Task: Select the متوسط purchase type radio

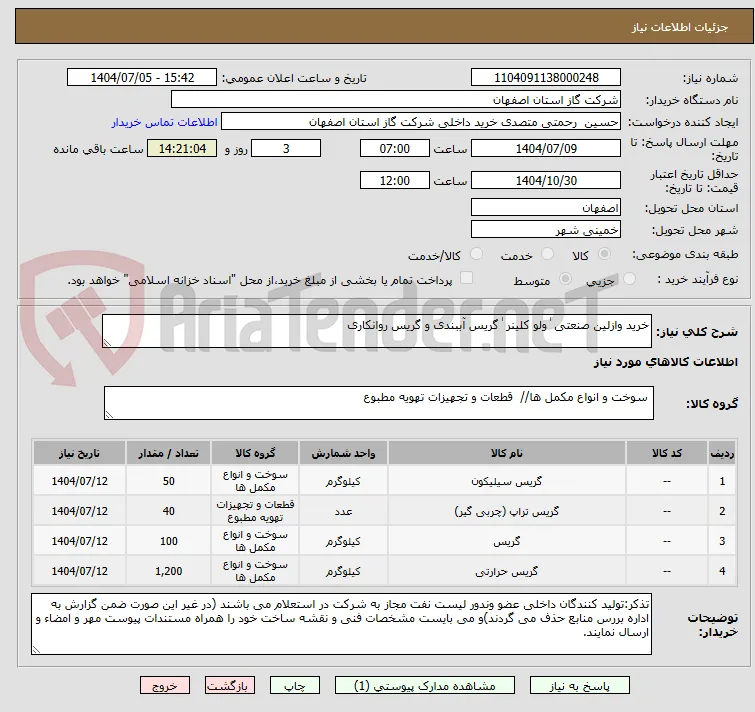Action: [566, 279]
